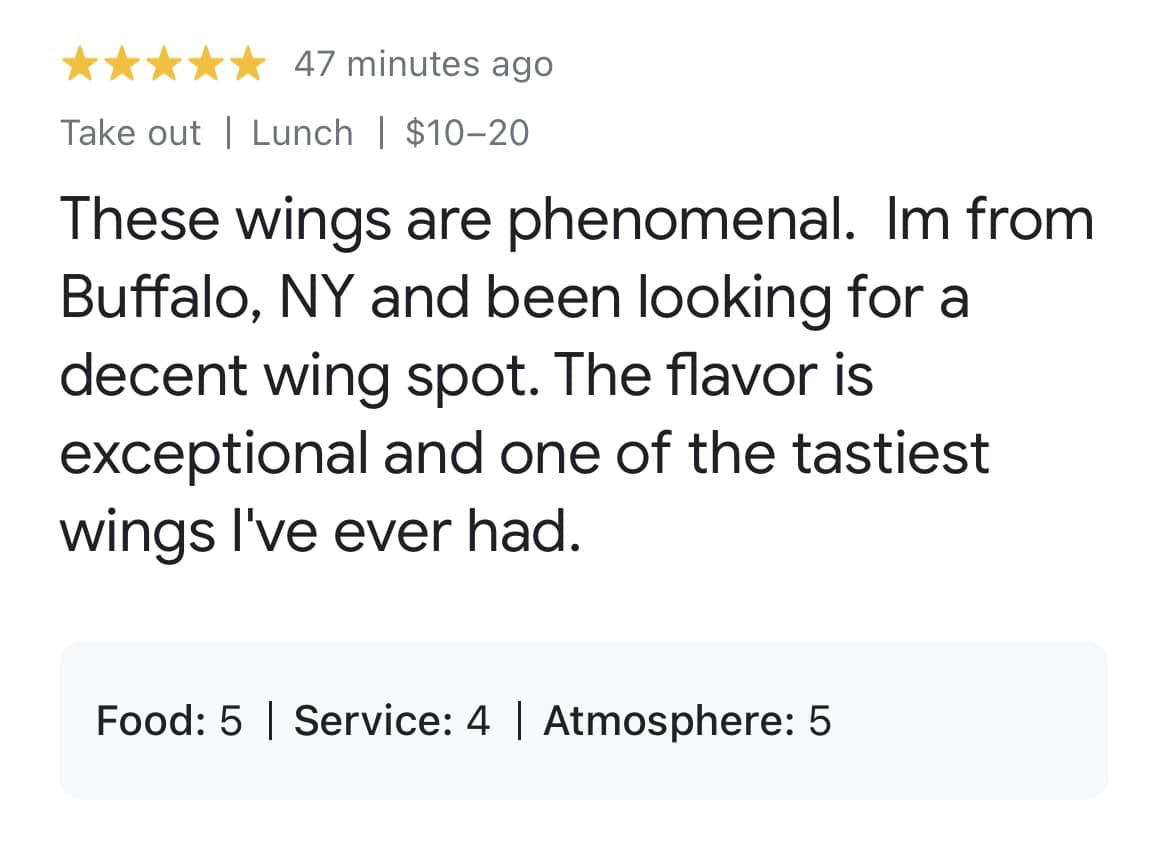Click 'wings I've ever had' closing line
The height and width of the screenshot is (859, 1169).
point(320,532)
